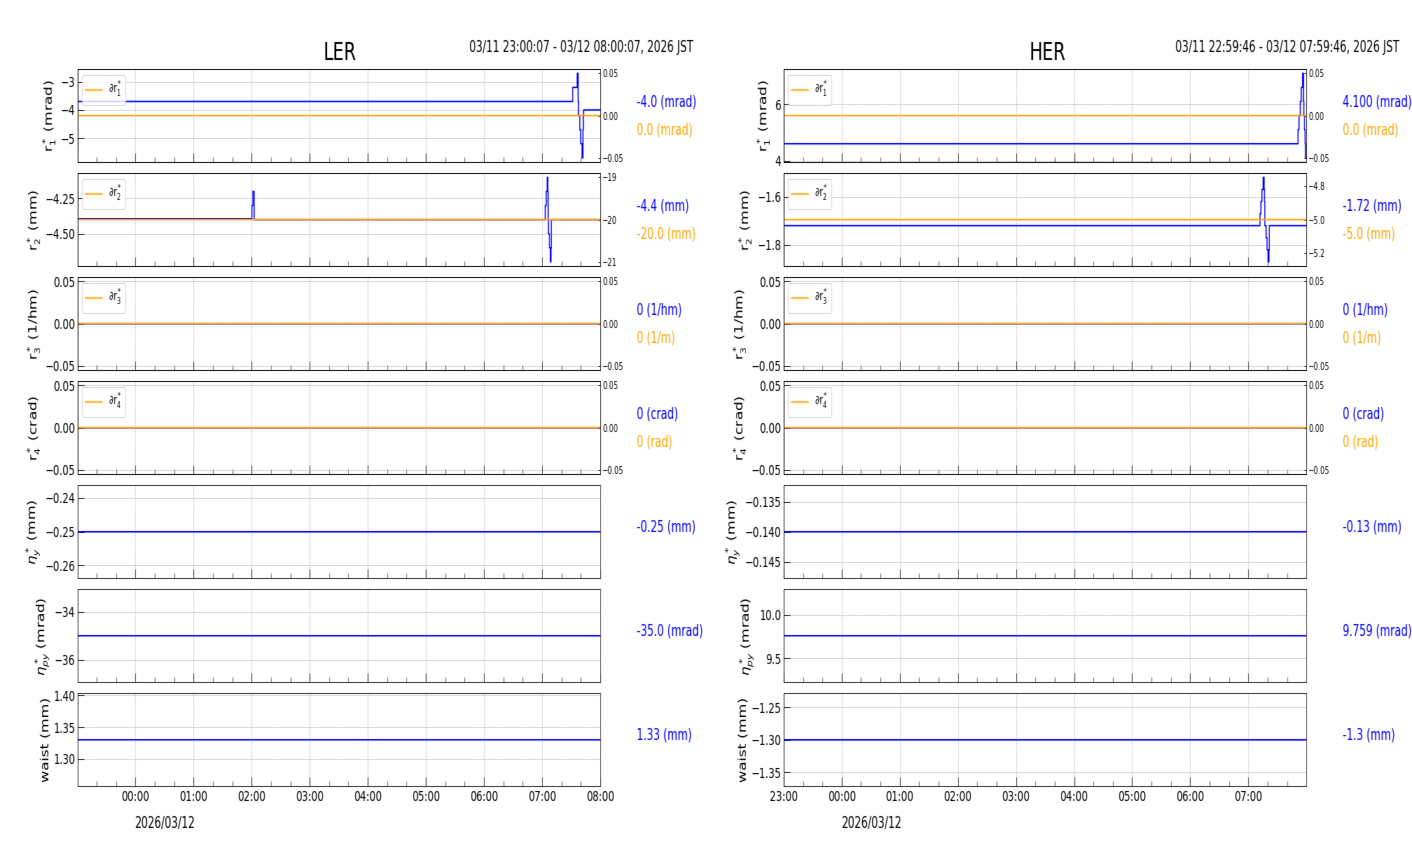Click the HER r2 plot legend box

(x=810, y=194)
